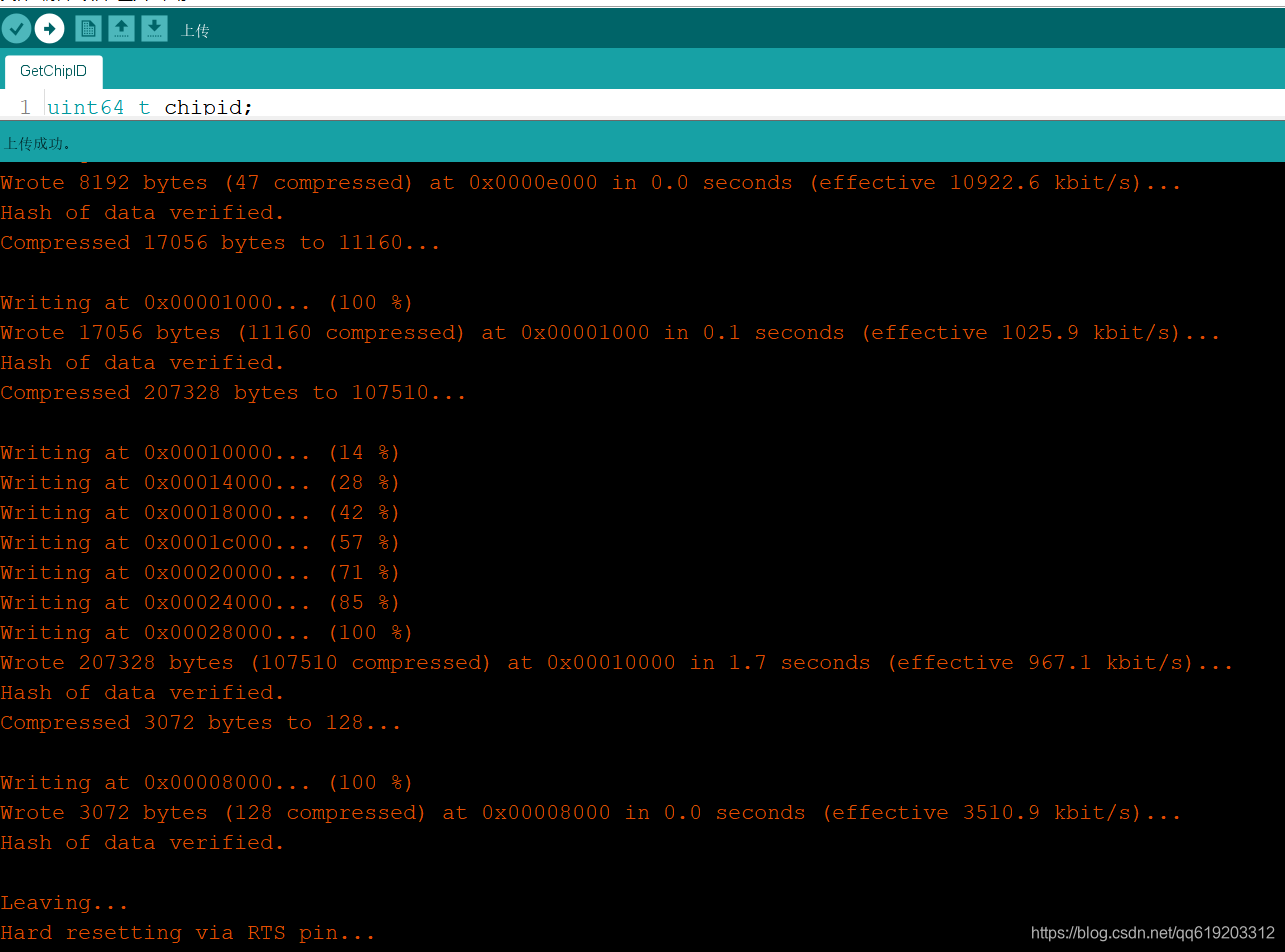Screen dimensions: 1285x952
Task: Click 'Writing at 0x00001000... (100 %)' line
Action: [x=207, y=303]
